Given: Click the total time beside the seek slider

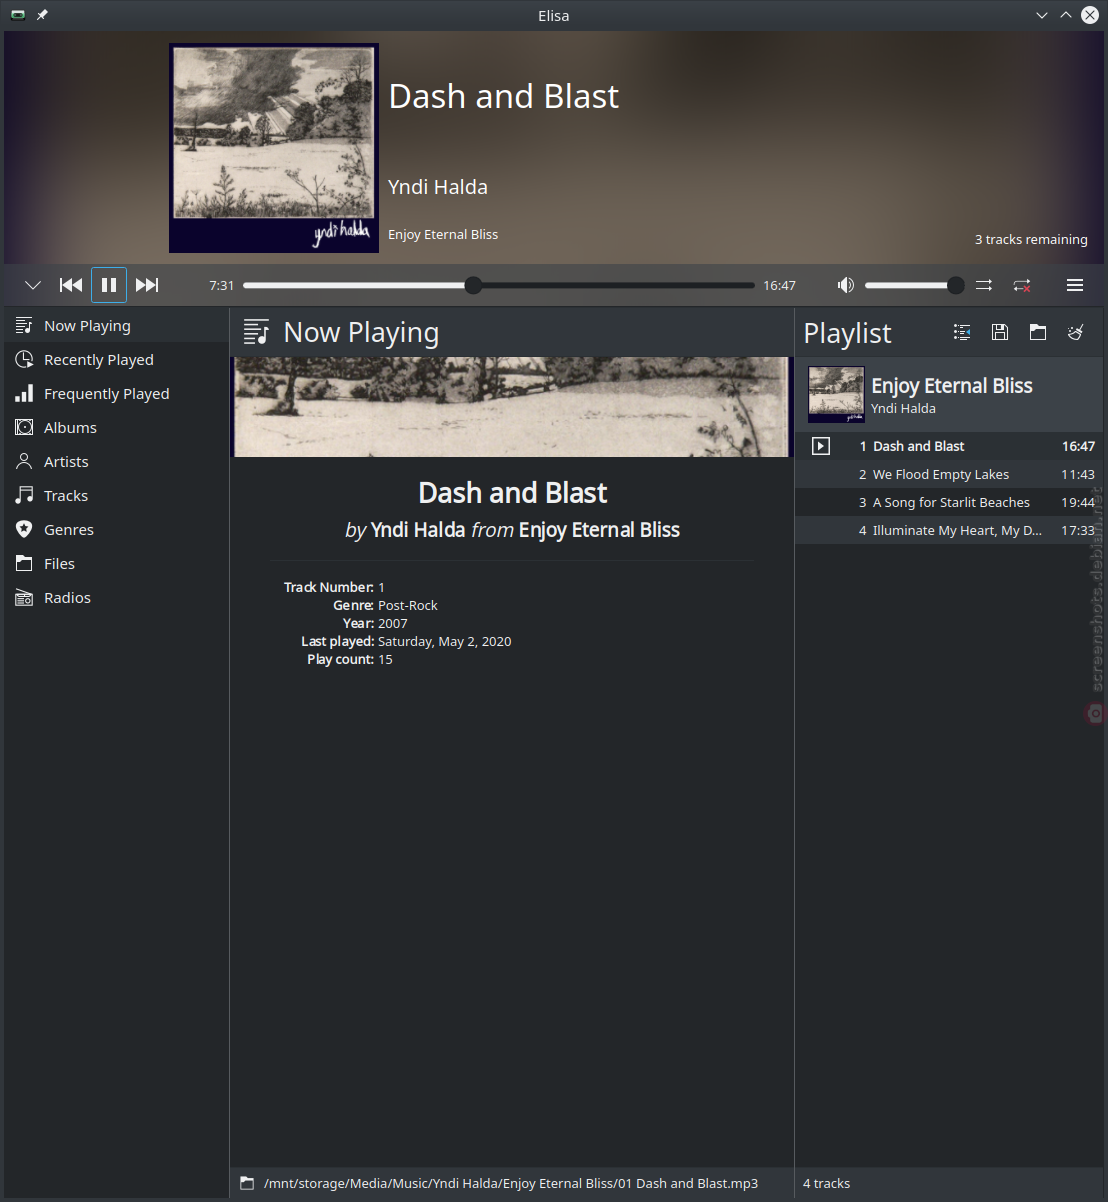Looking at the screenshot, I should click(x=780, y=286).
